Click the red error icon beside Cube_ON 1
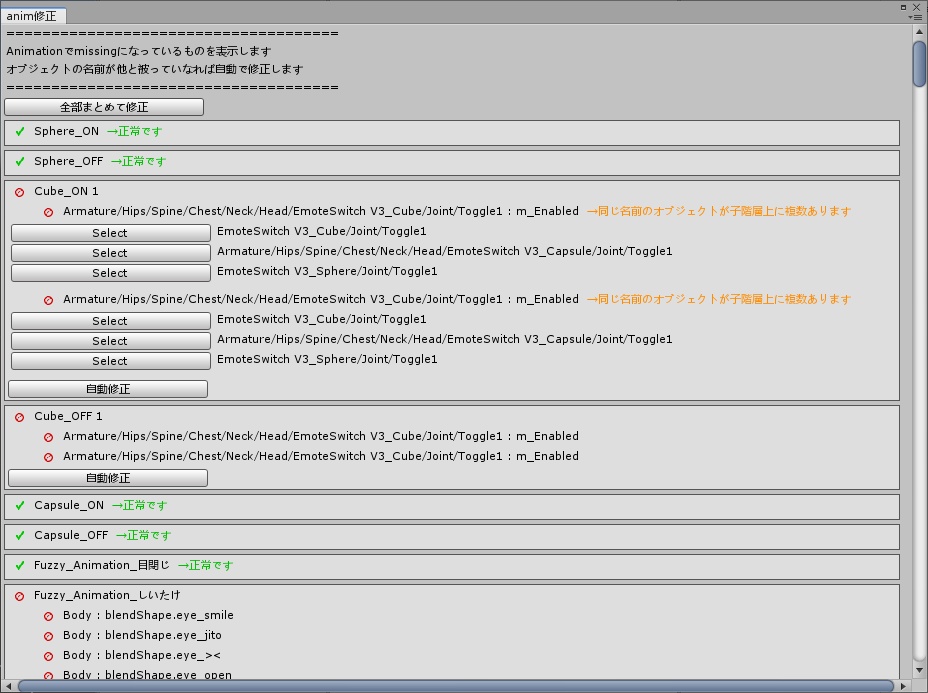 20,191
